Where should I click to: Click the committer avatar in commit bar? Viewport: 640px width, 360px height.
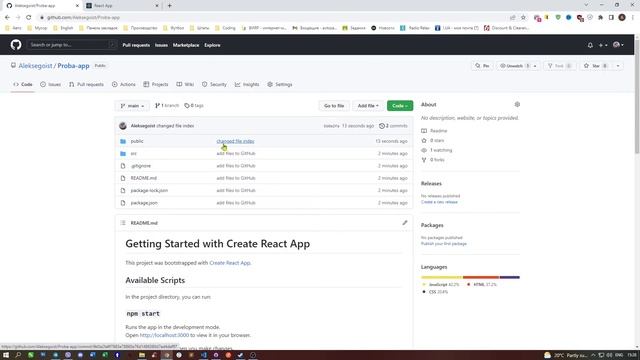point(123,126)
